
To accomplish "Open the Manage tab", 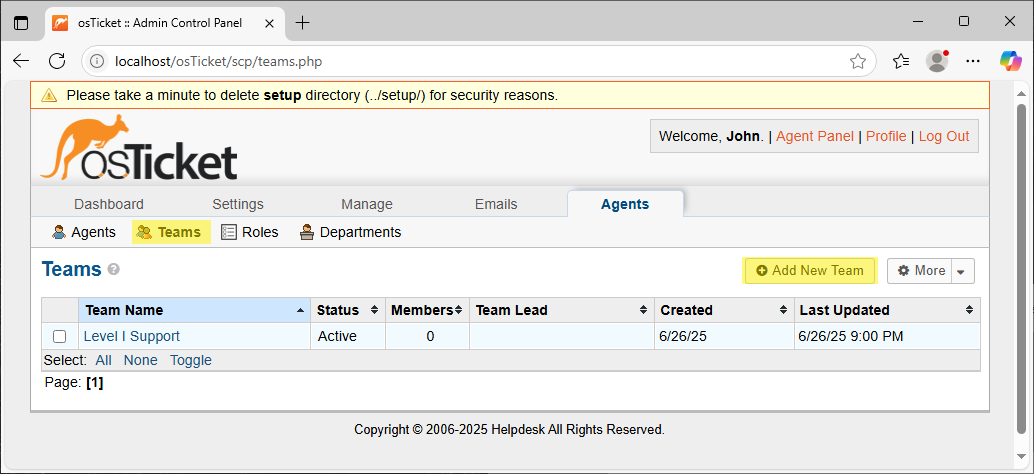I will coord(367,204).
